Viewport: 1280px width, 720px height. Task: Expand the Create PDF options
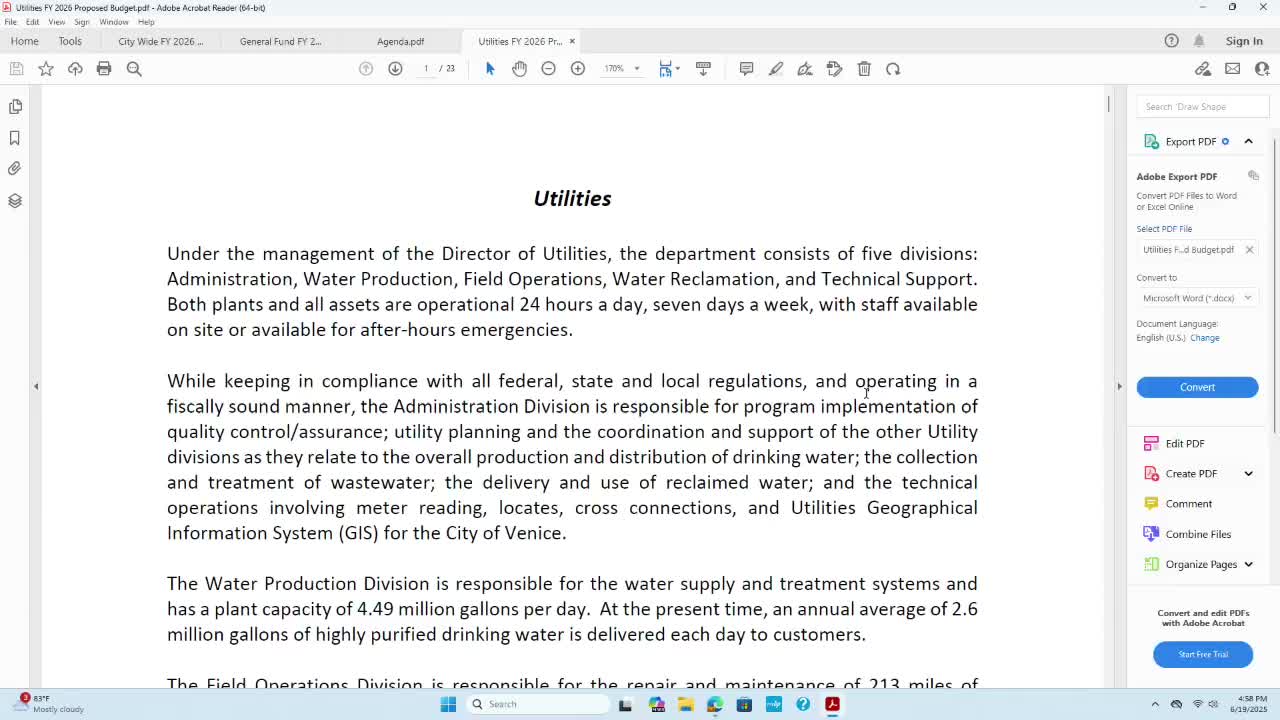coord(1248,474)
